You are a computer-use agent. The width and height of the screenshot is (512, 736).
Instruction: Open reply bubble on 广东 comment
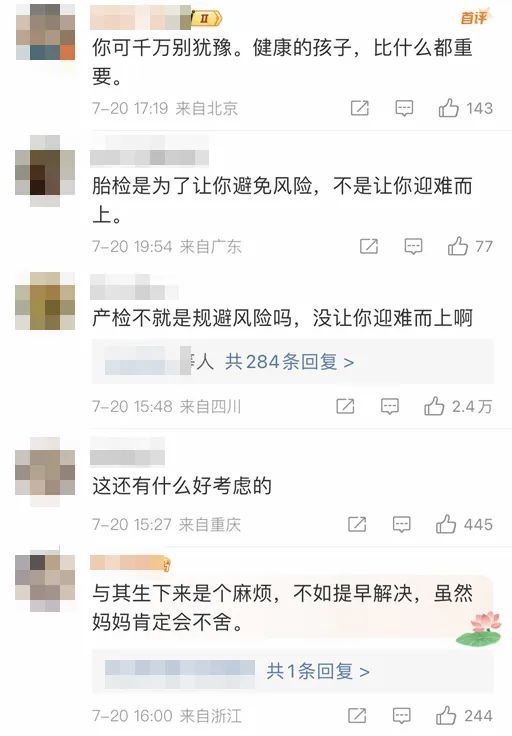pyautogui.click(x=413, y=246)
